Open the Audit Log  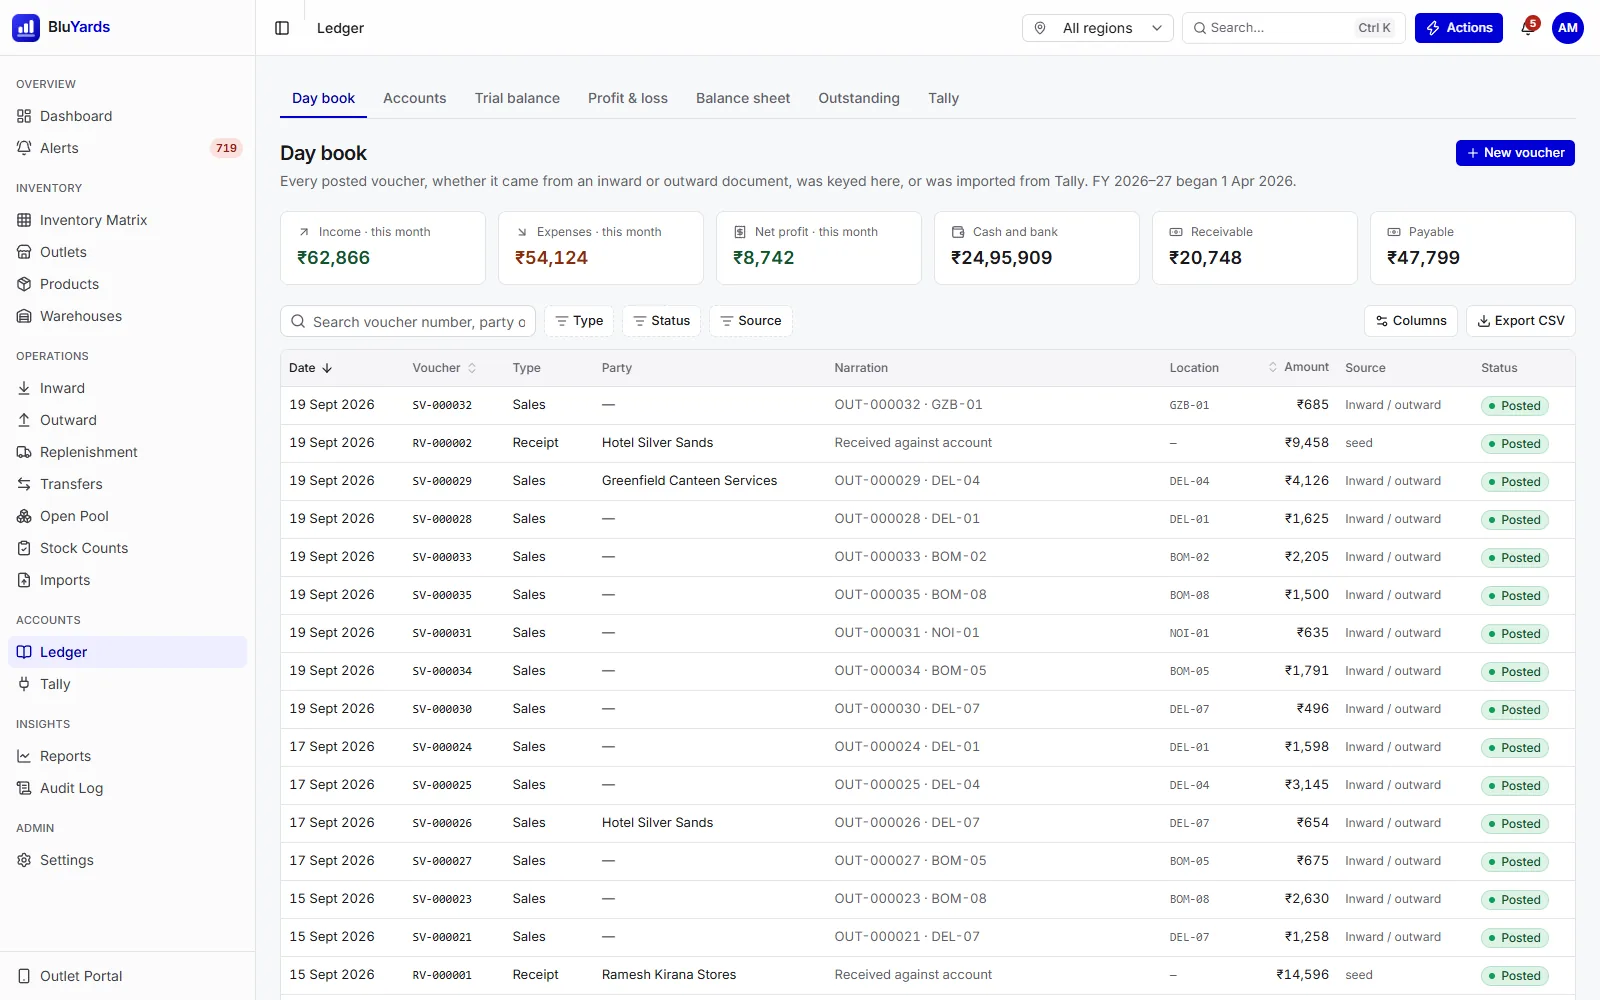pos(127,788)
